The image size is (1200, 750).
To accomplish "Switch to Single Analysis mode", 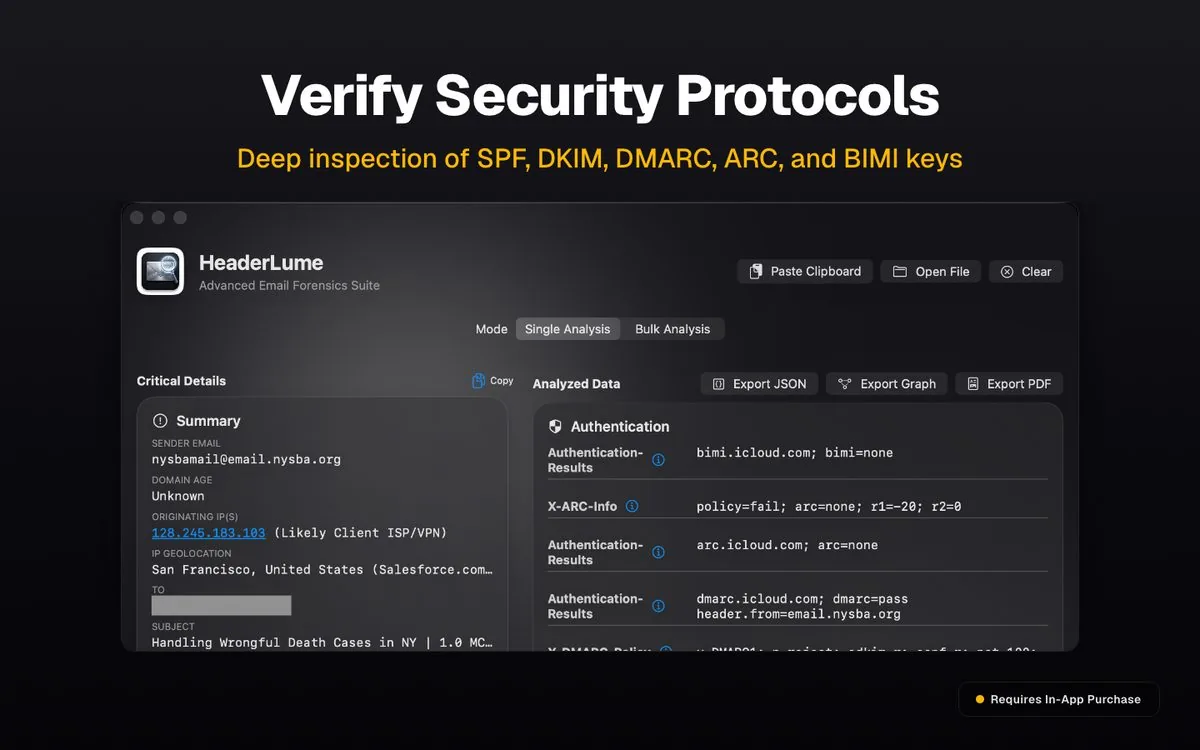I will point(568,329).
